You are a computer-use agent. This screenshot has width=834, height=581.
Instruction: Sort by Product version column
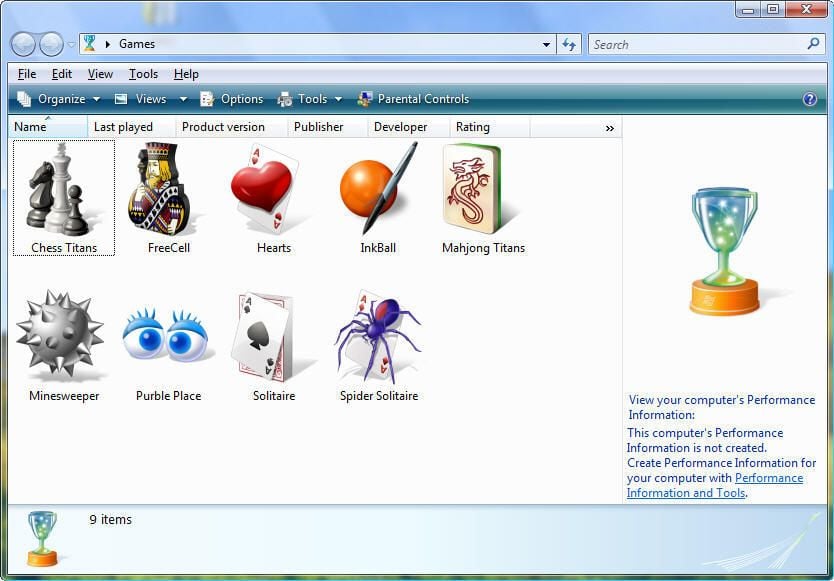[x=231, y=127]
